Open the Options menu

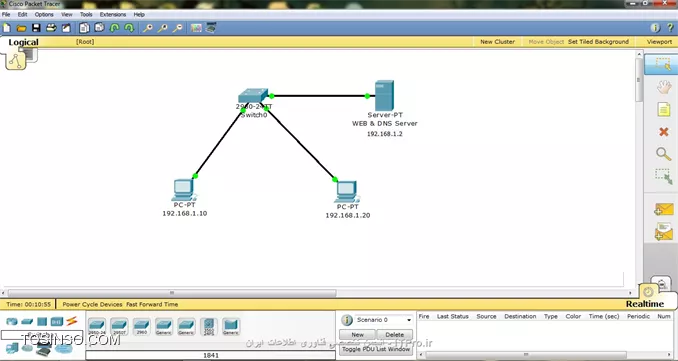[44, 14]
